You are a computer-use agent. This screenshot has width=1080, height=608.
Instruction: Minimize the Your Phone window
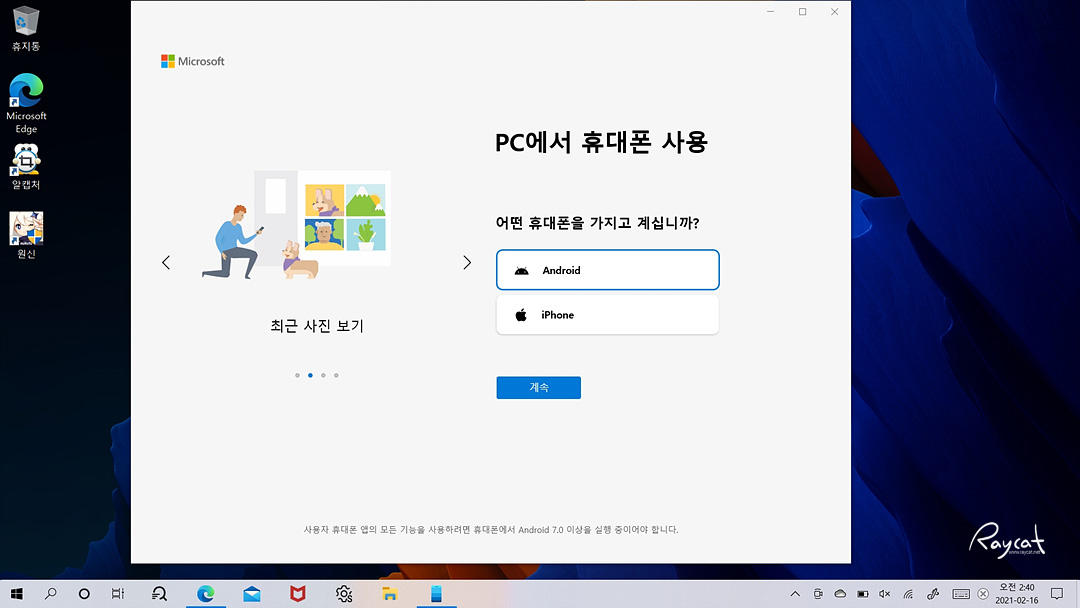tap(771, 12)
